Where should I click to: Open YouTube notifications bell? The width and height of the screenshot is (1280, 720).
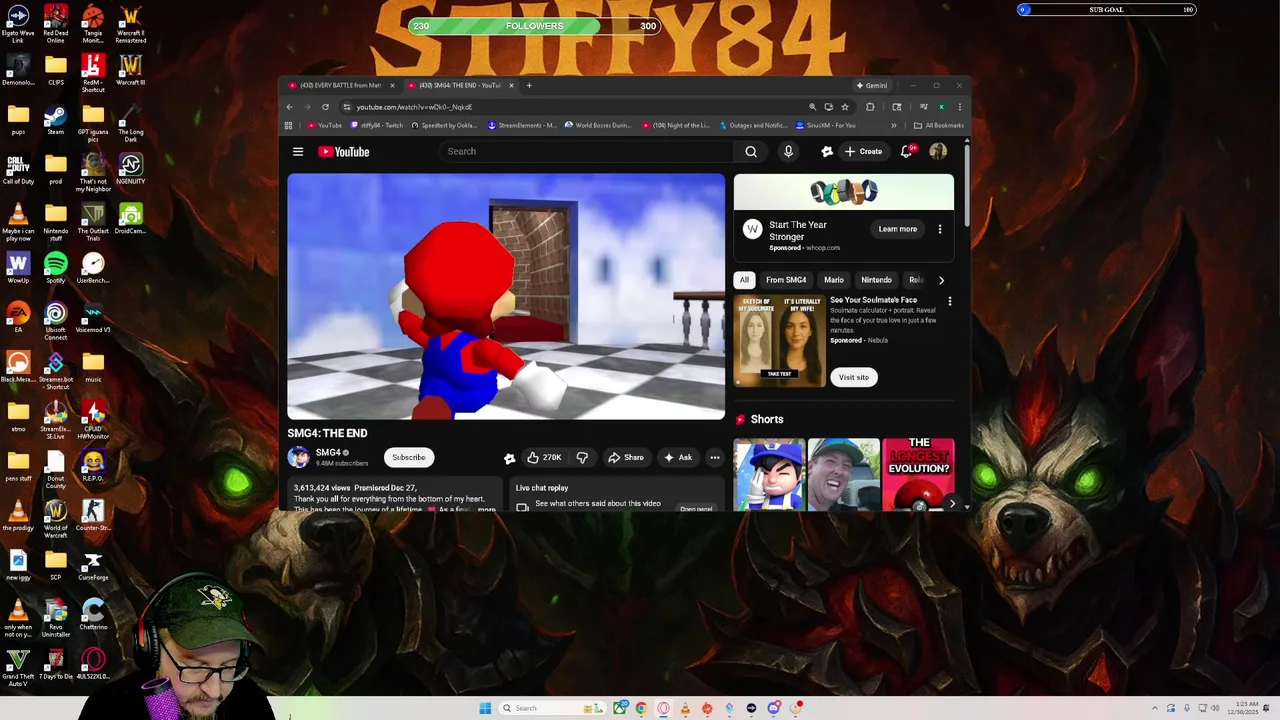tap(907, 152)
